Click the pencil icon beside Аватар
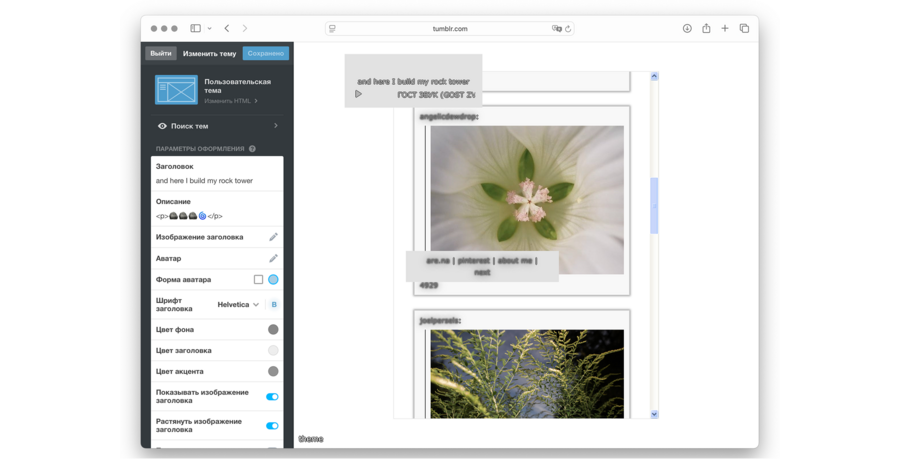Viewport: 900px width, 473px height. coord(273,258)
